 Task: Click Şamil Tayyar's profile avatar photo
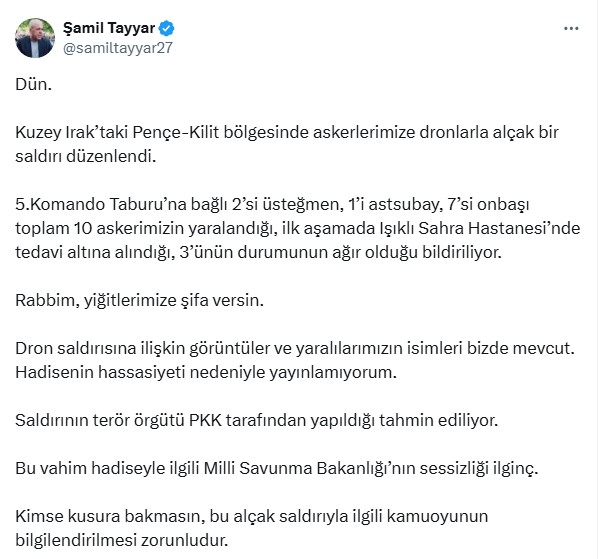(x=35, y=38)
